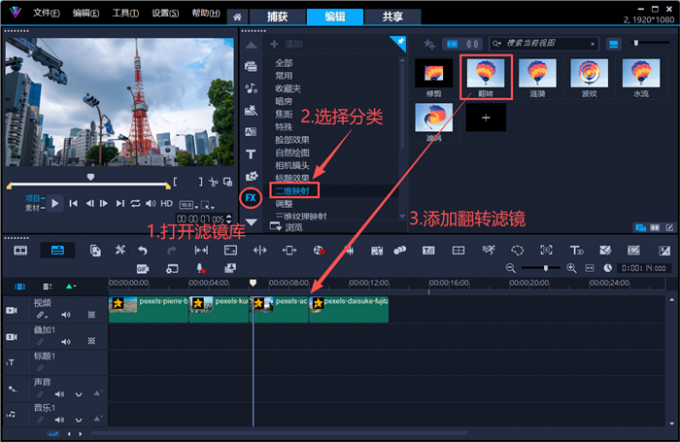Click the search current view field
This screenshot has width=680, height=442.
tap(544, 44)
